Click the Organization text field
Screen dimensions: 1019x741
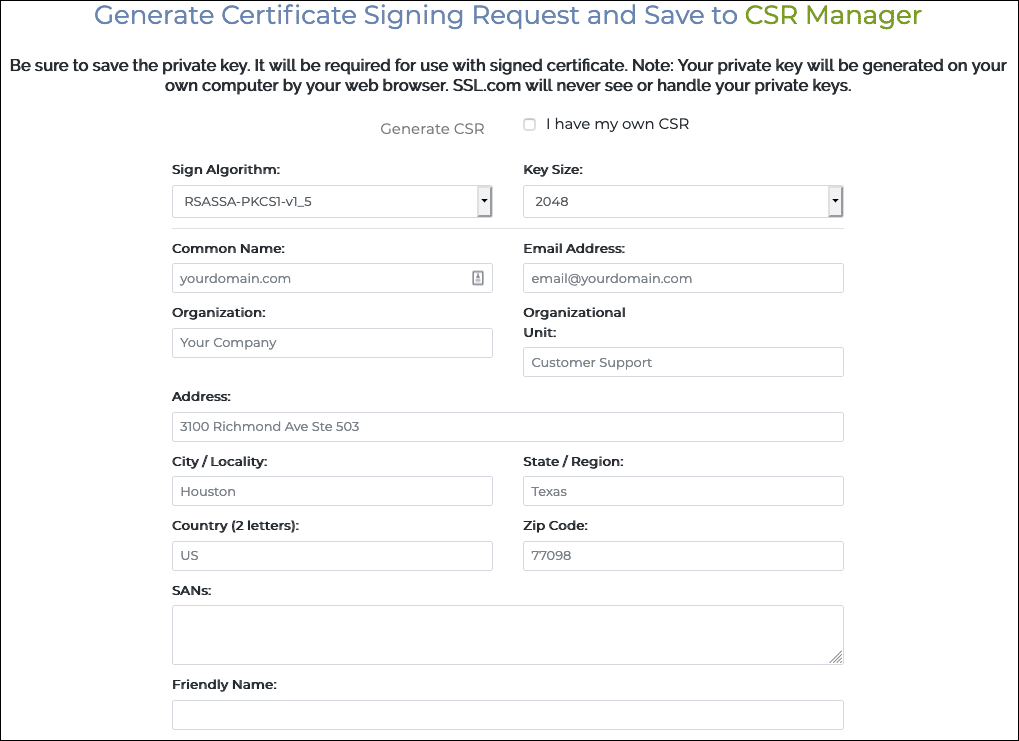point(332,343)
